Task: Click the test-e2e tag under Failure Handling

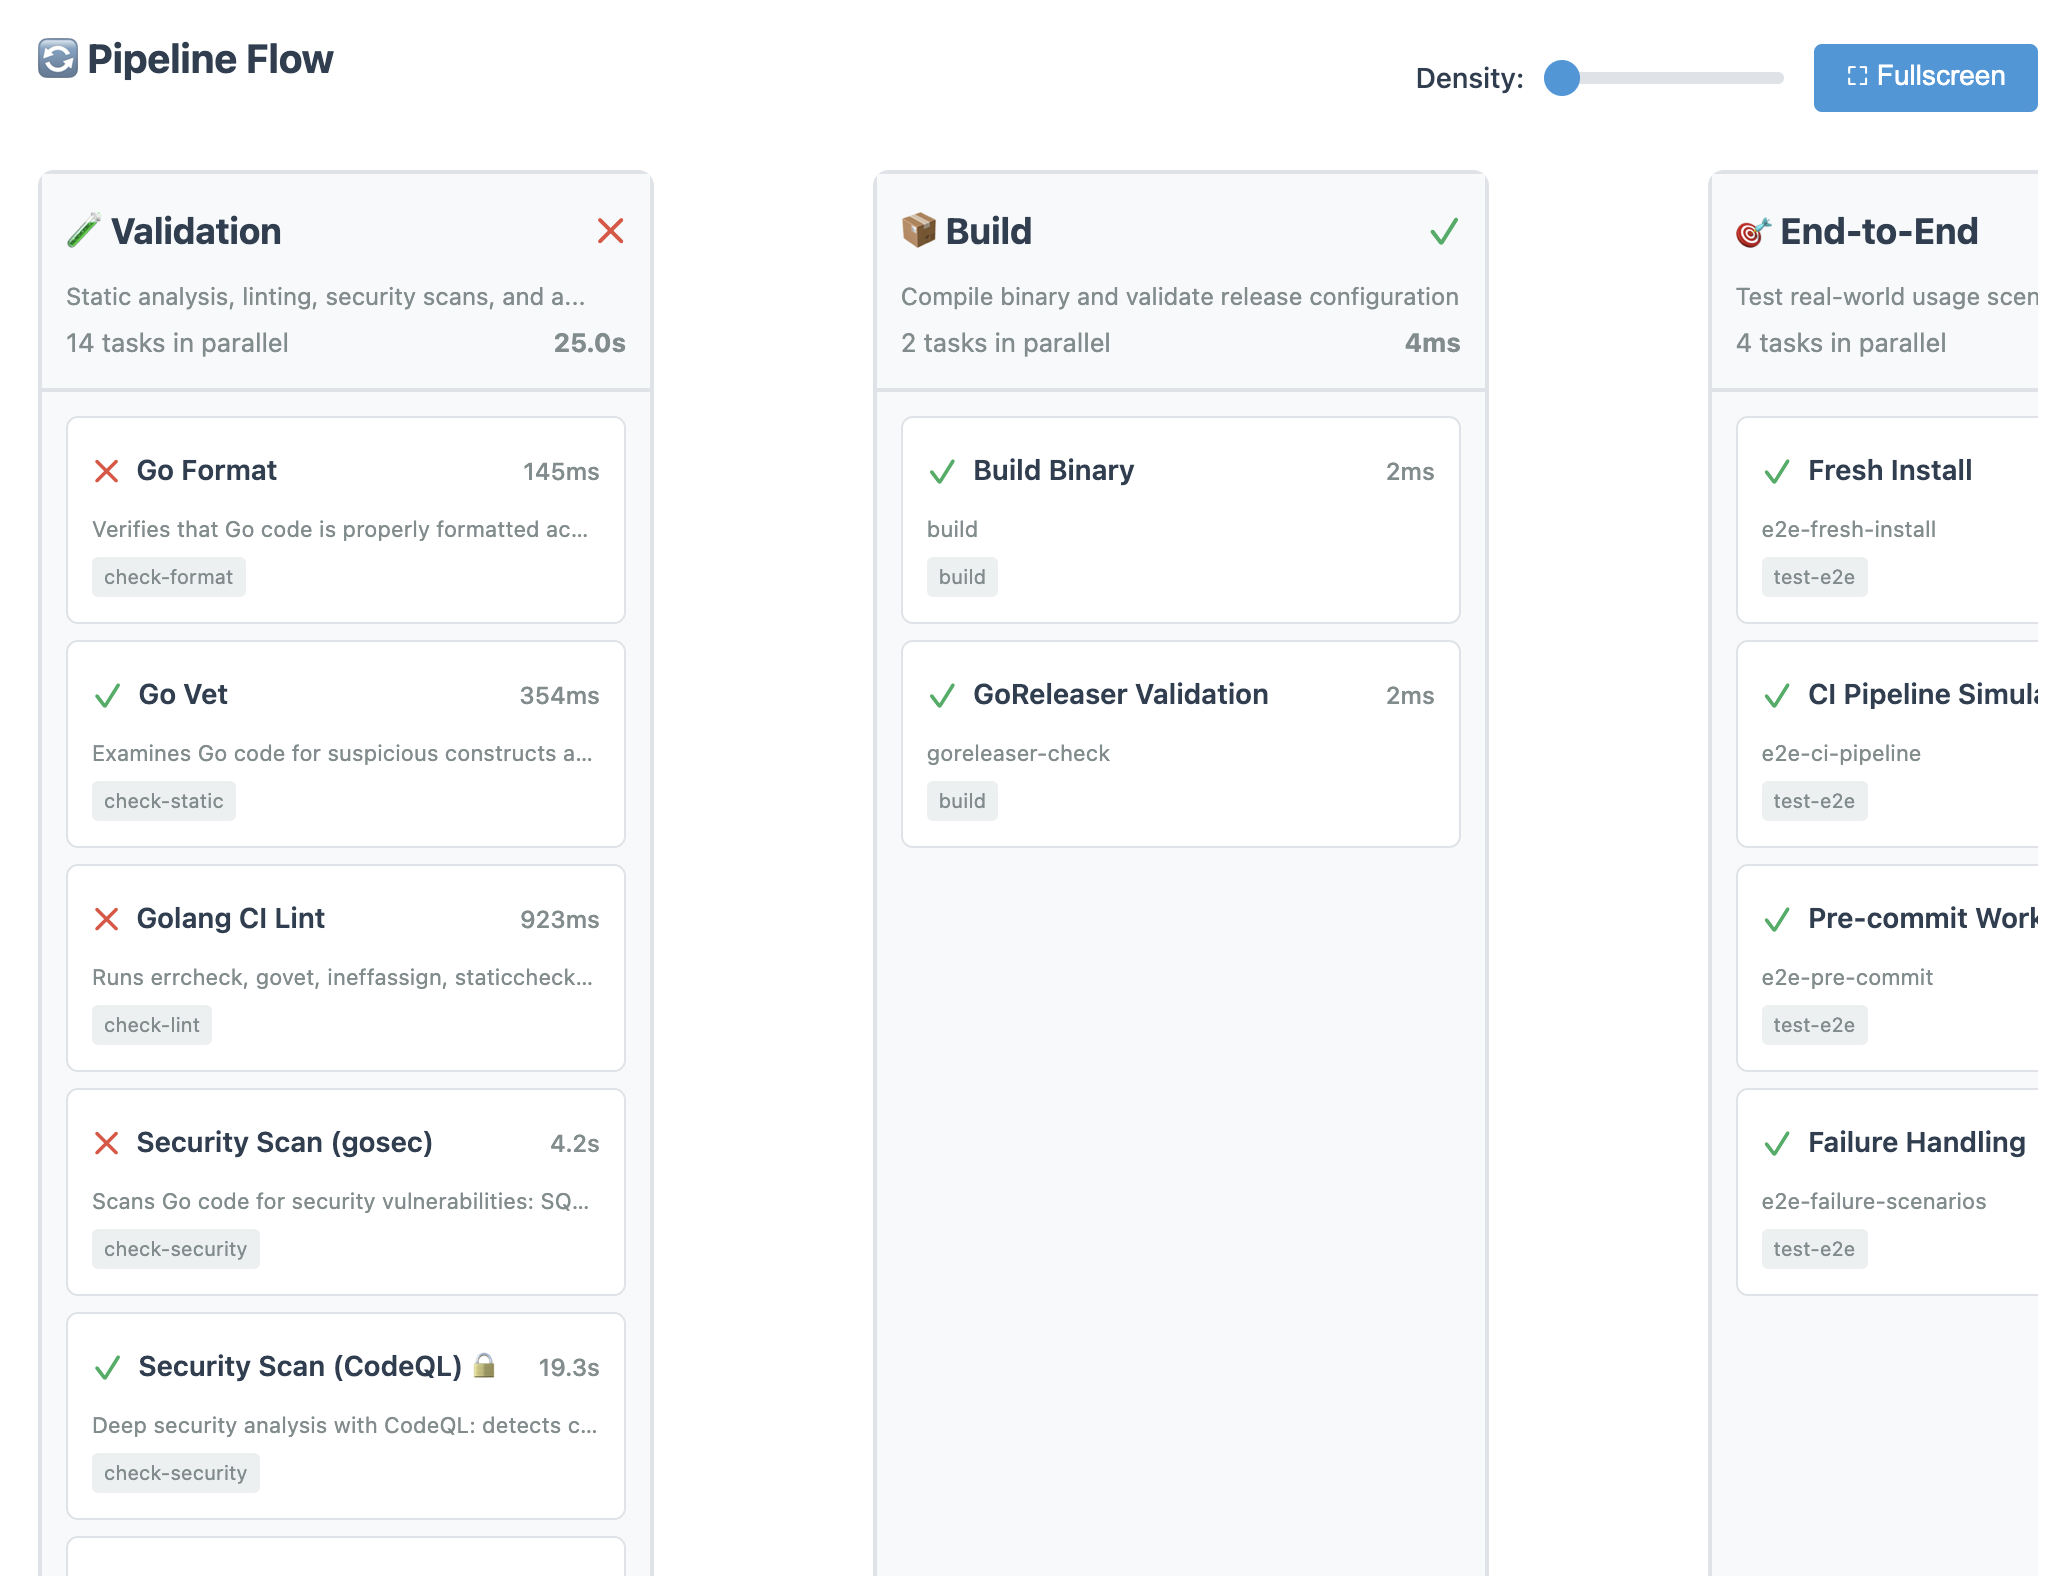Action: click(1814, 1249)
